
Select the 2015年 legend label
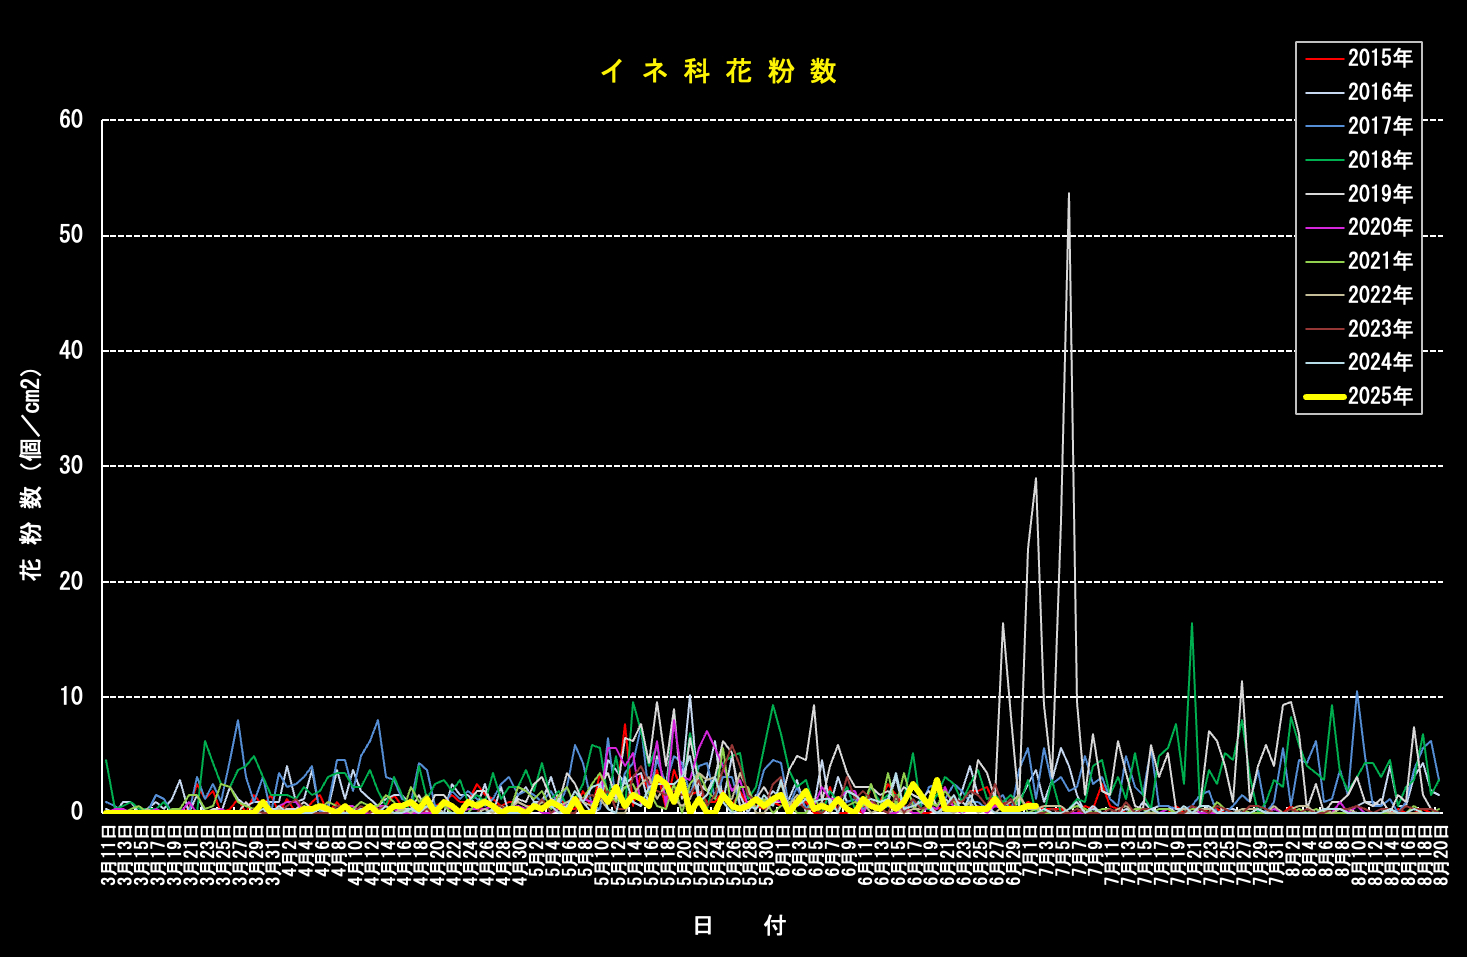pyautogui.click(x=1380, y=58)
